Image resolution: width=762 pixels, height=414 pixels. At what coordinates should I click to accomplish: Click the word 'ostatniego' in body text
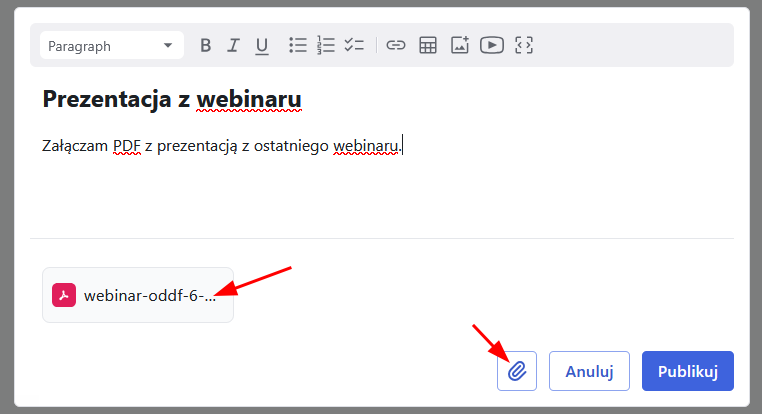coord(291,146)
